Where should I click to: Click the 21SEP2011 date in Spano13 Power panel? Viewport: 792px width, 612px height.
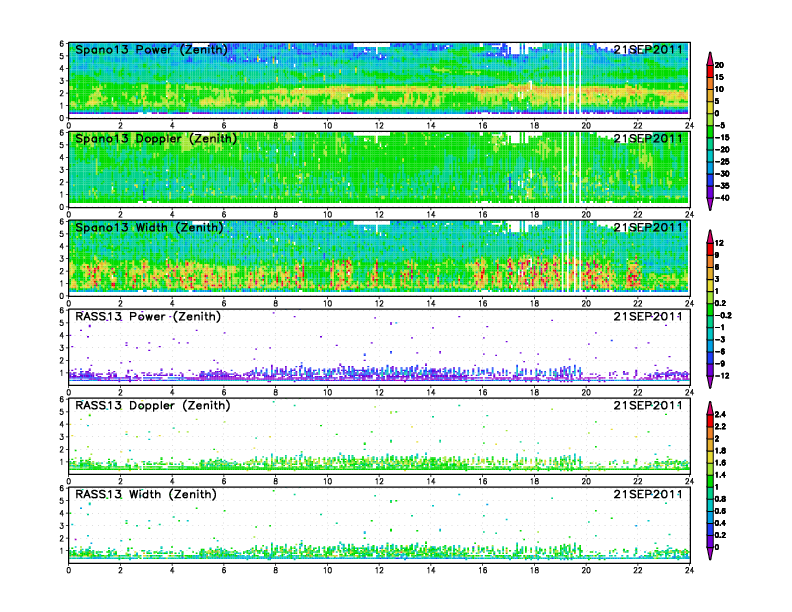pyautogui.click(x=648, y=49)
